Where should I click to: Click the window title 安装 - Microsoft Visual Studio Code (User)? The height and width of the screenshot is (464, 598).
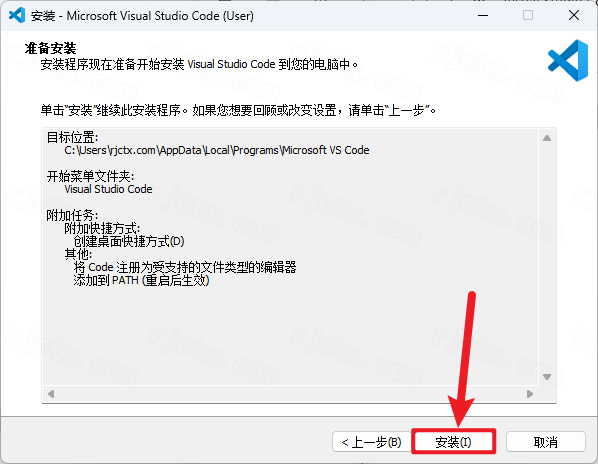[x=142, y=16]
